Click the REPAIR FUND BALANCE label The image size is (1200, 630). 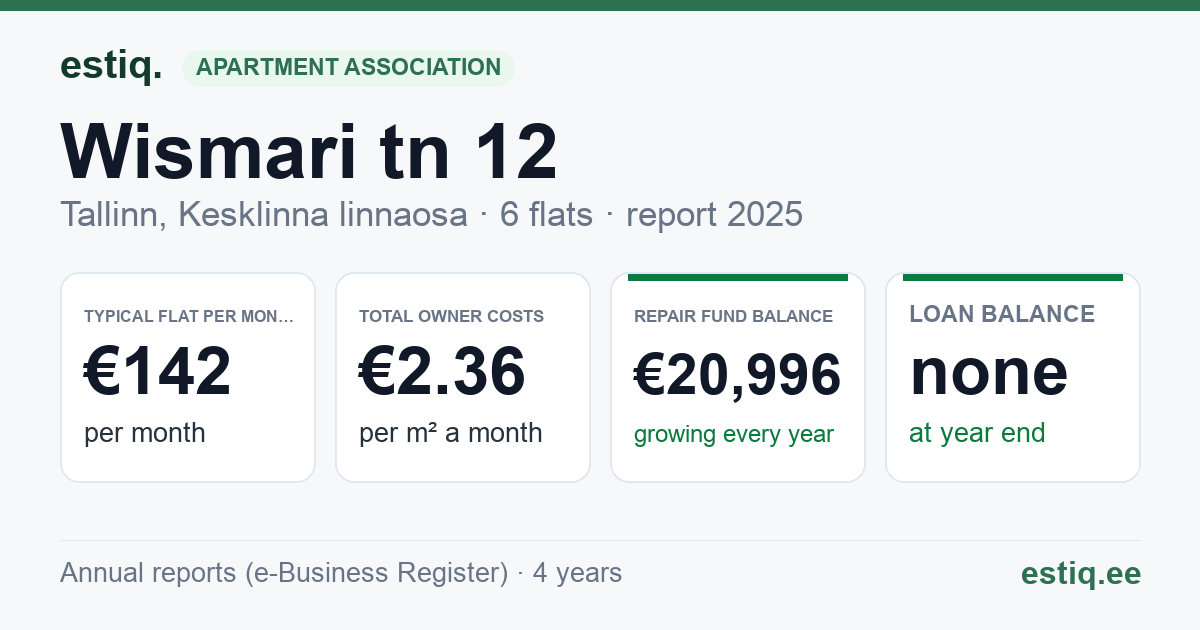734,316
